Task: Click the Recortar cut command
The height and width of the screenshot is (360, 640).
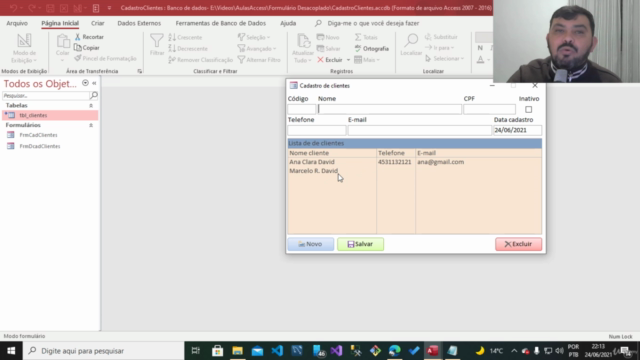Action: point(89,37)
